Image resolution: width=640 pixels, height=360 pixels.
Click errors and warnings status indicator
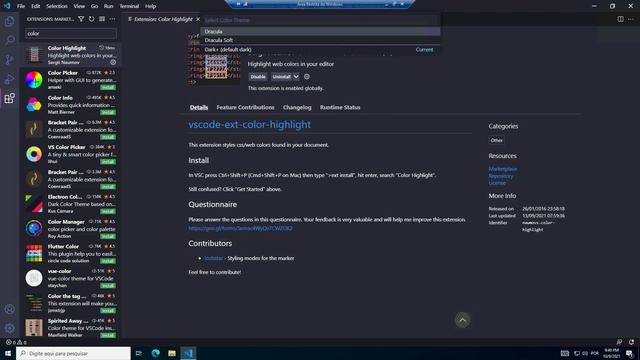pos(16,342)
